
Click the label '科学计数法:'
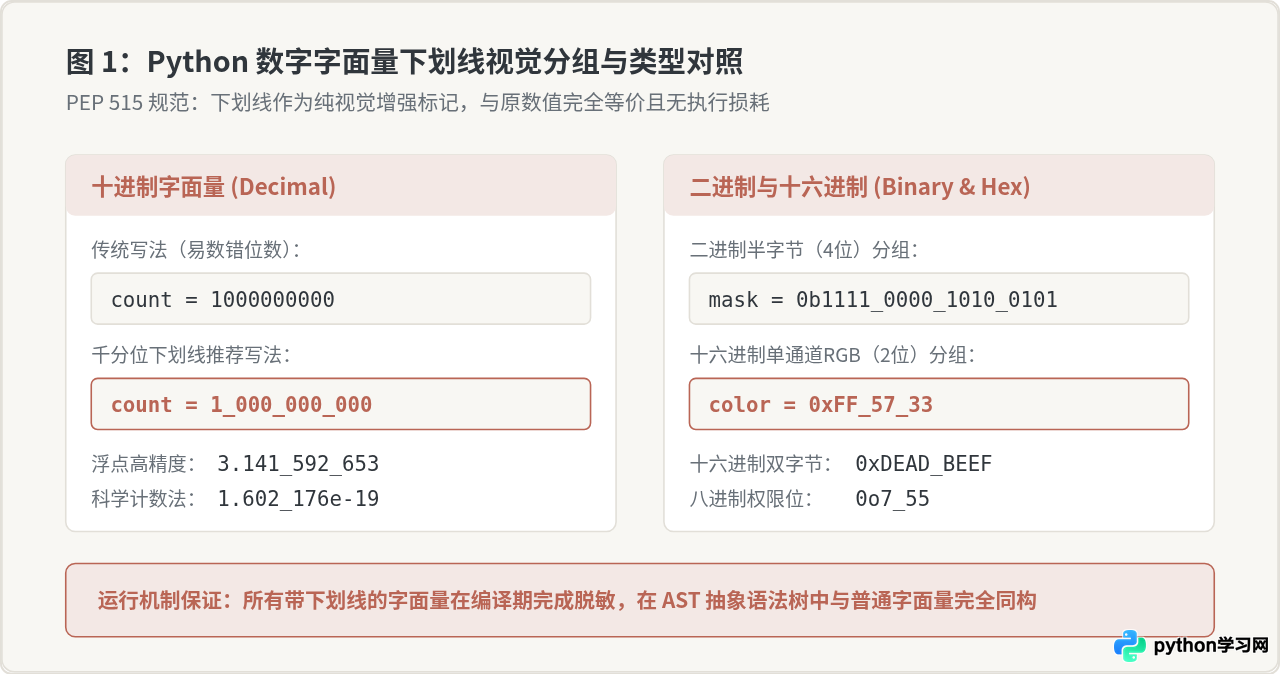[x=144, y=499]
